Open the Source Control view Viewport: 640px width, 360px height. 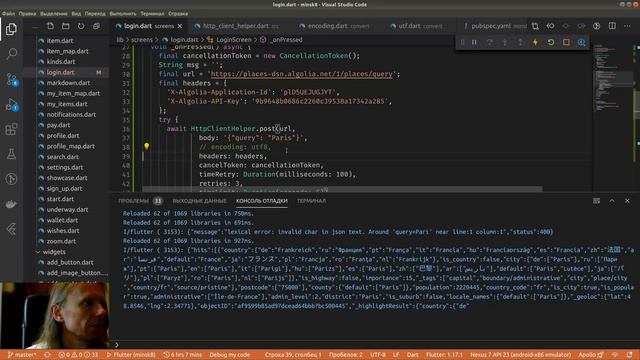tap(11, 79)
